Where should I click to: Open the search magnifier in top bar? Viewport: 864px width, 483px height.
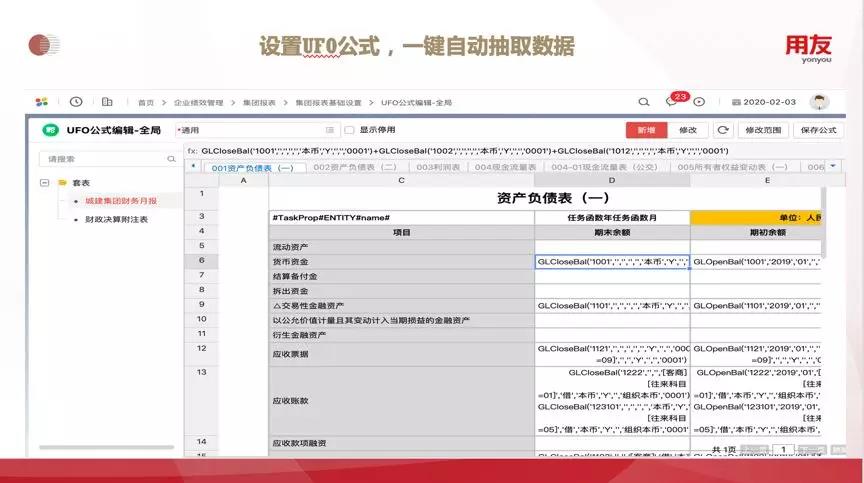coord(644,102)
